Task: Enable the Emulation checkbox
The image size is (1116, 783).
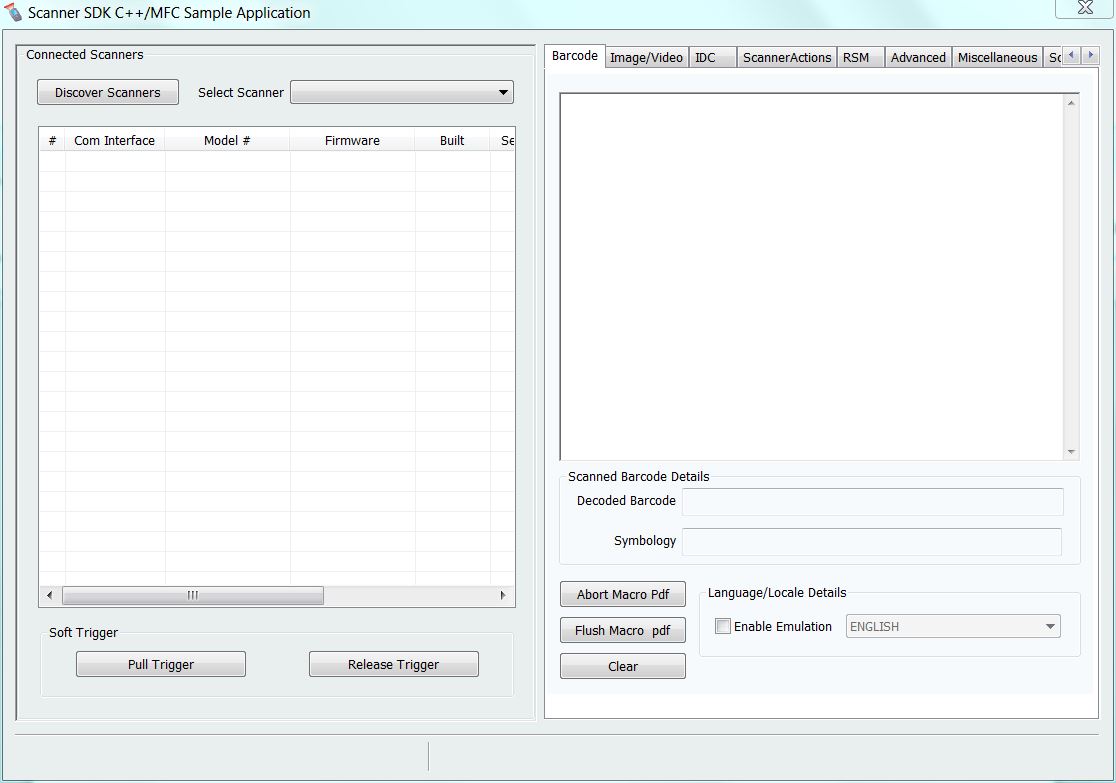Action: click(723, 627)
